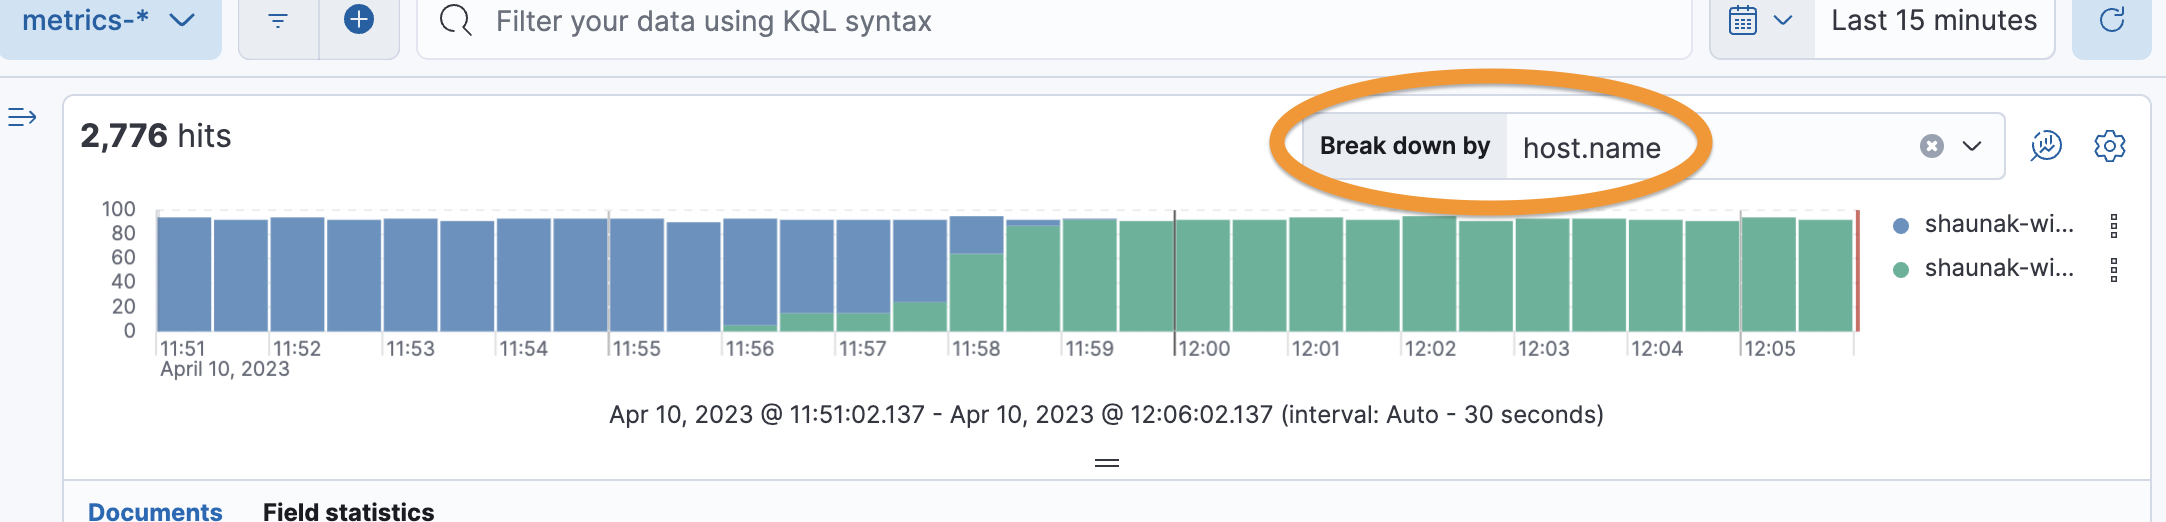Screen dimensions: 2166x522
Task: Click the host.name breakdown field box
Action: point(1755,147)
